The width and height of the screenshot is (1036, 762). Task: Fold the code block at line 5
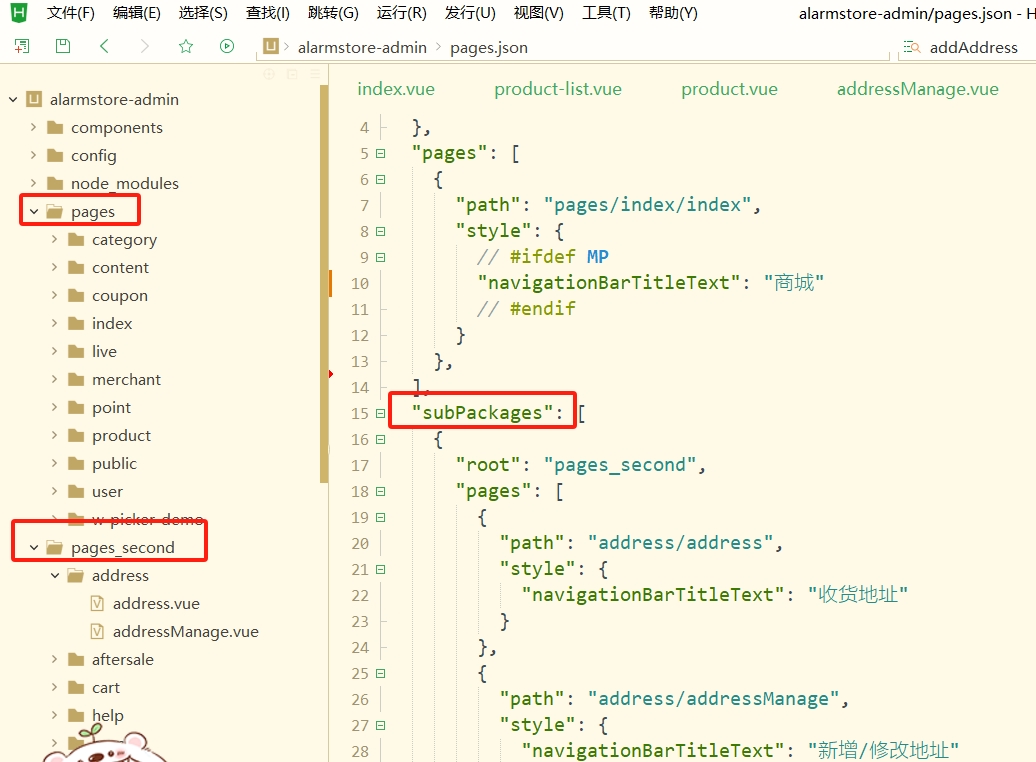click(x=381, y=153)
